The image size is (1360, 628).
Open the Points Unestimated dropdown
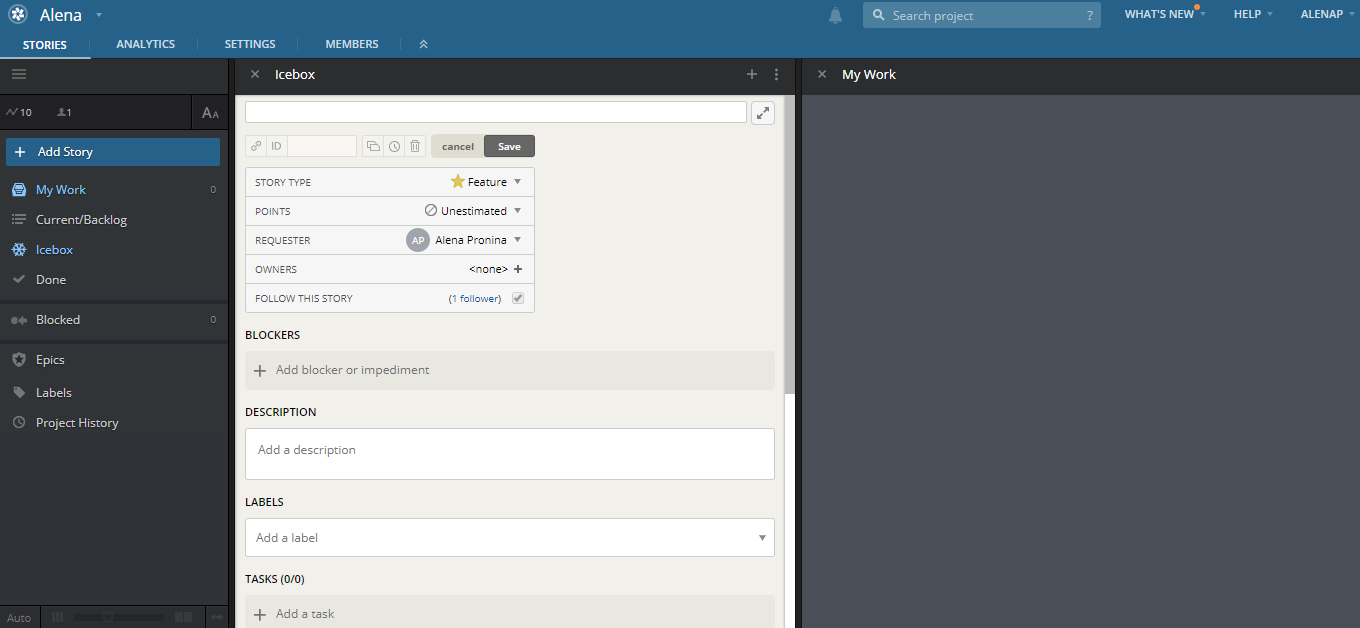coord(473,211)
